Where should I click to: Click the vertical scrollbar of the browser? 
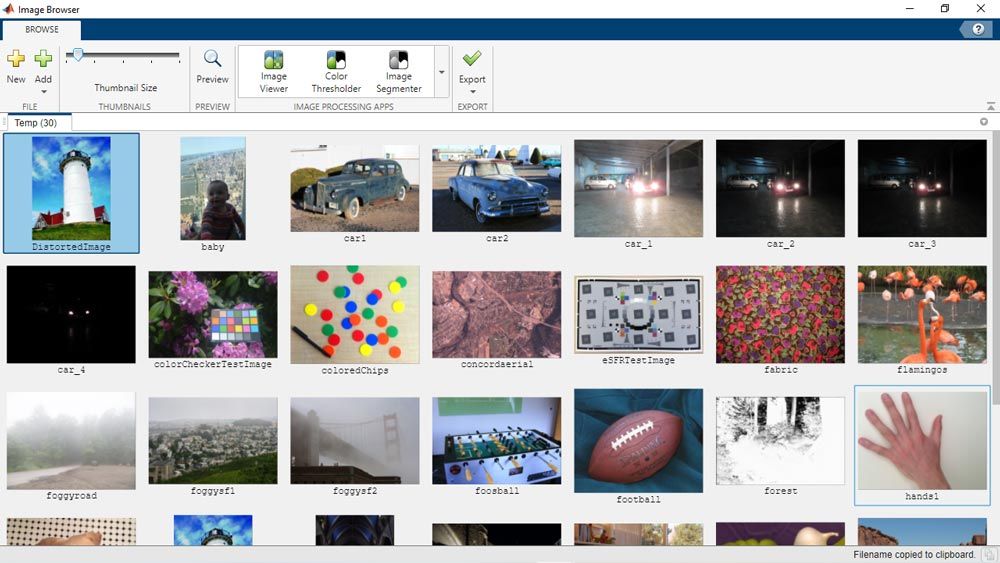(993, 300)
